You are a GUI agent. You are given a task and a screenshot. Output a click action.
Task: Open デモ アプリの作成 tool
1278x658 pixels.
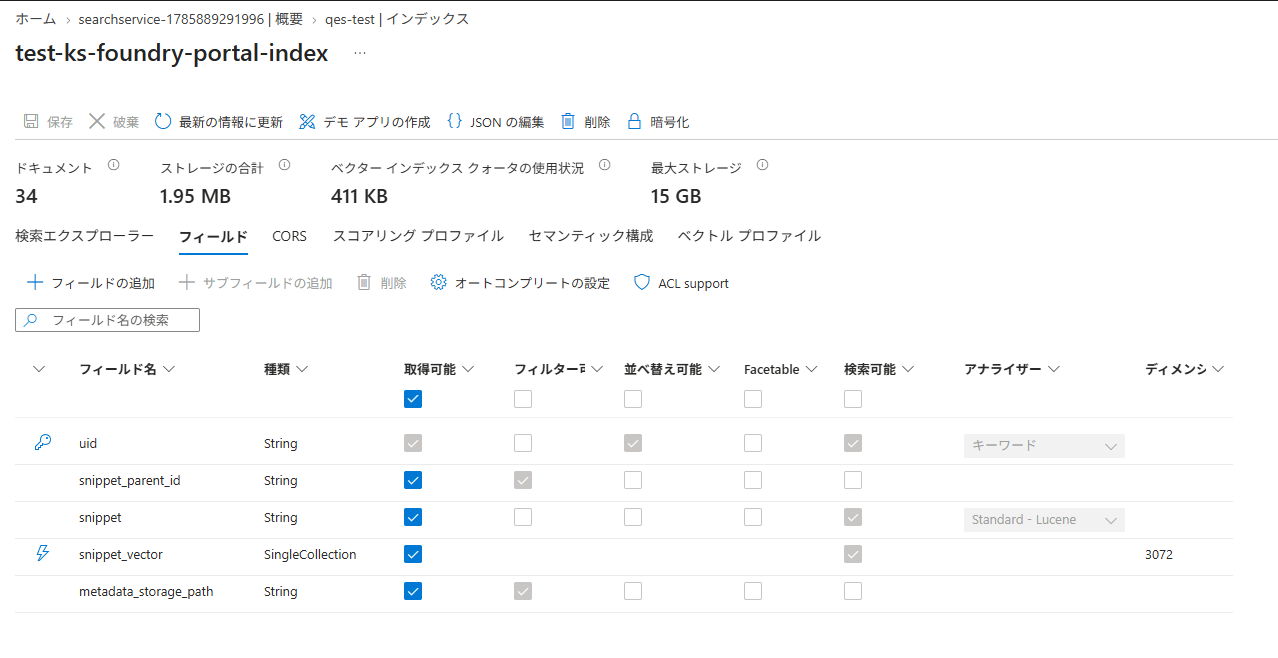tap(364, 121)
